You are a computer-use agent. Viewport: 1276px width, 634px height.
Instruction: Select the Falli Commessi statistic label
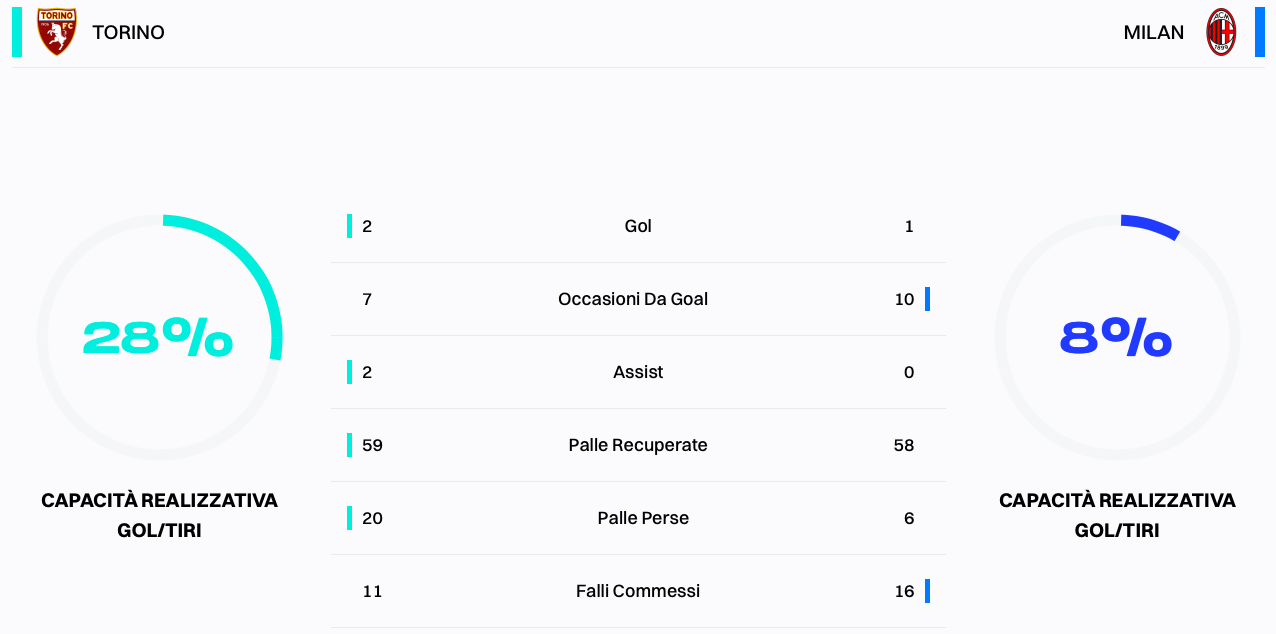[638, 591]
